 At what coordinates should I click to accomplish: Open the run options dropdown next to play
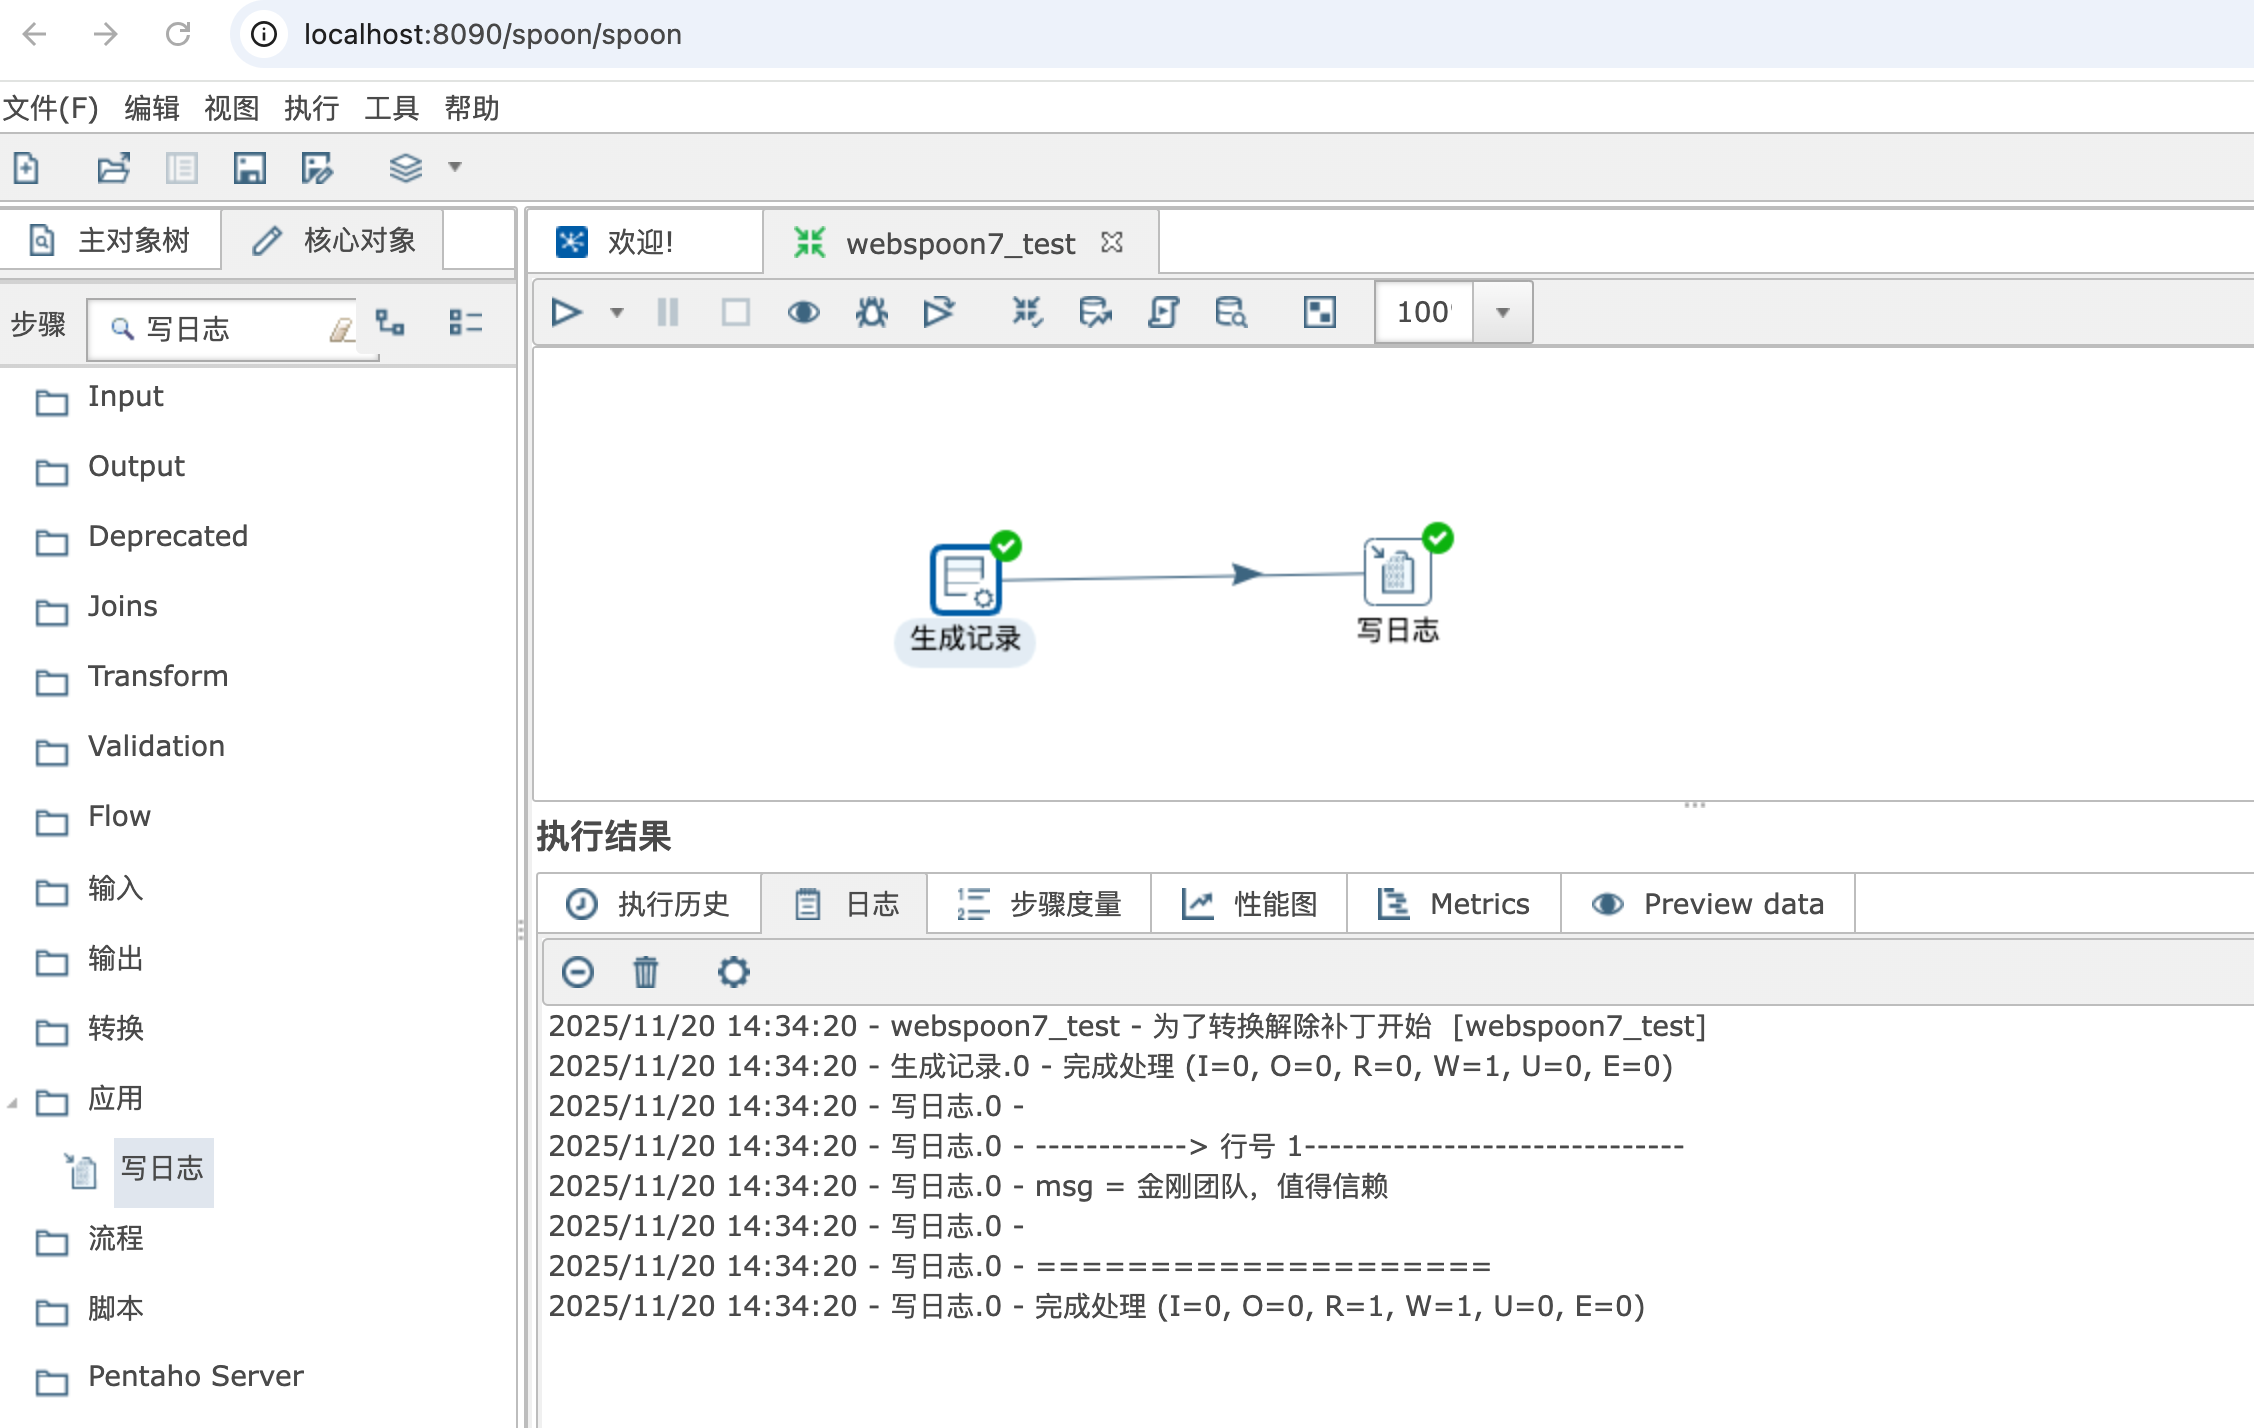[616, 312]
